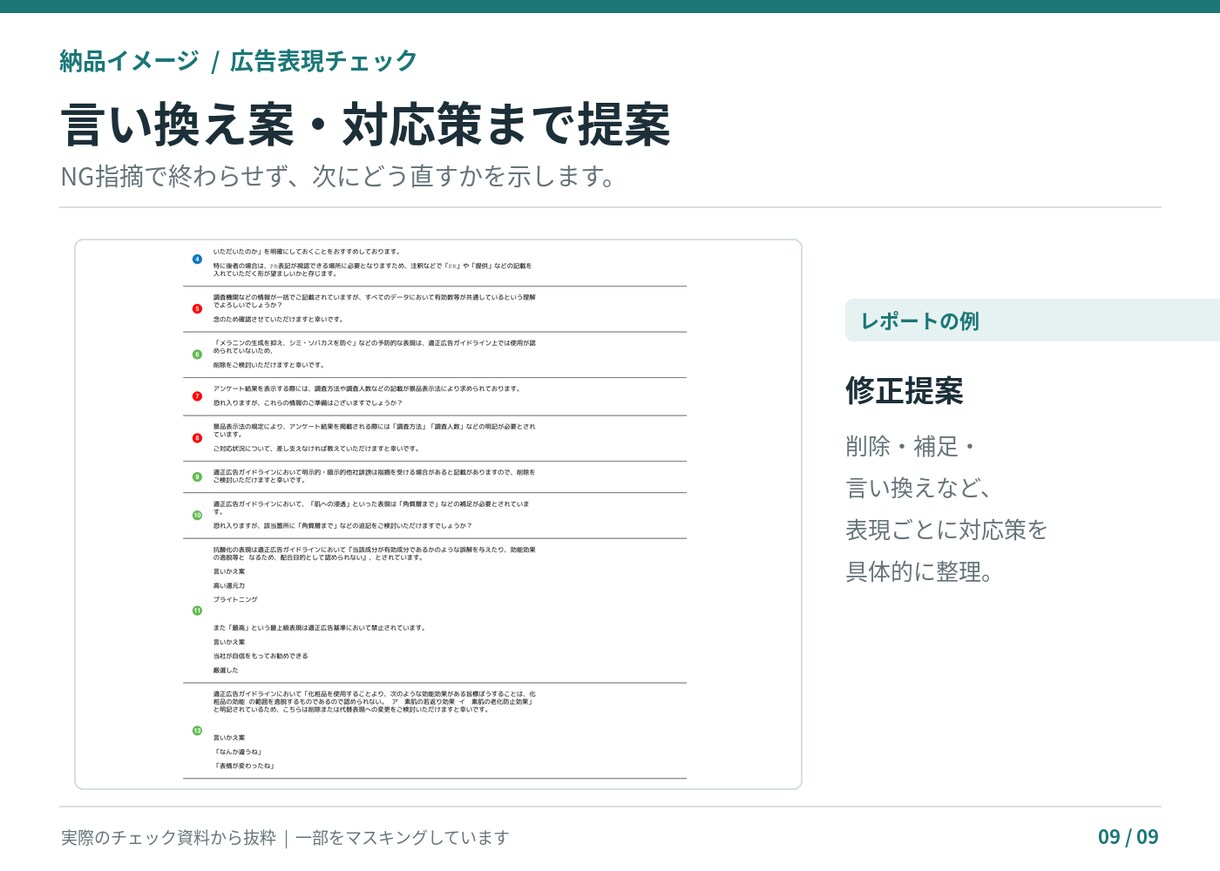Click the subtitle 'NG指摘で終わらせず、次にどう直すかを示します。'
The height and width of the screenshot is (871, 1220).
(337, 176)
